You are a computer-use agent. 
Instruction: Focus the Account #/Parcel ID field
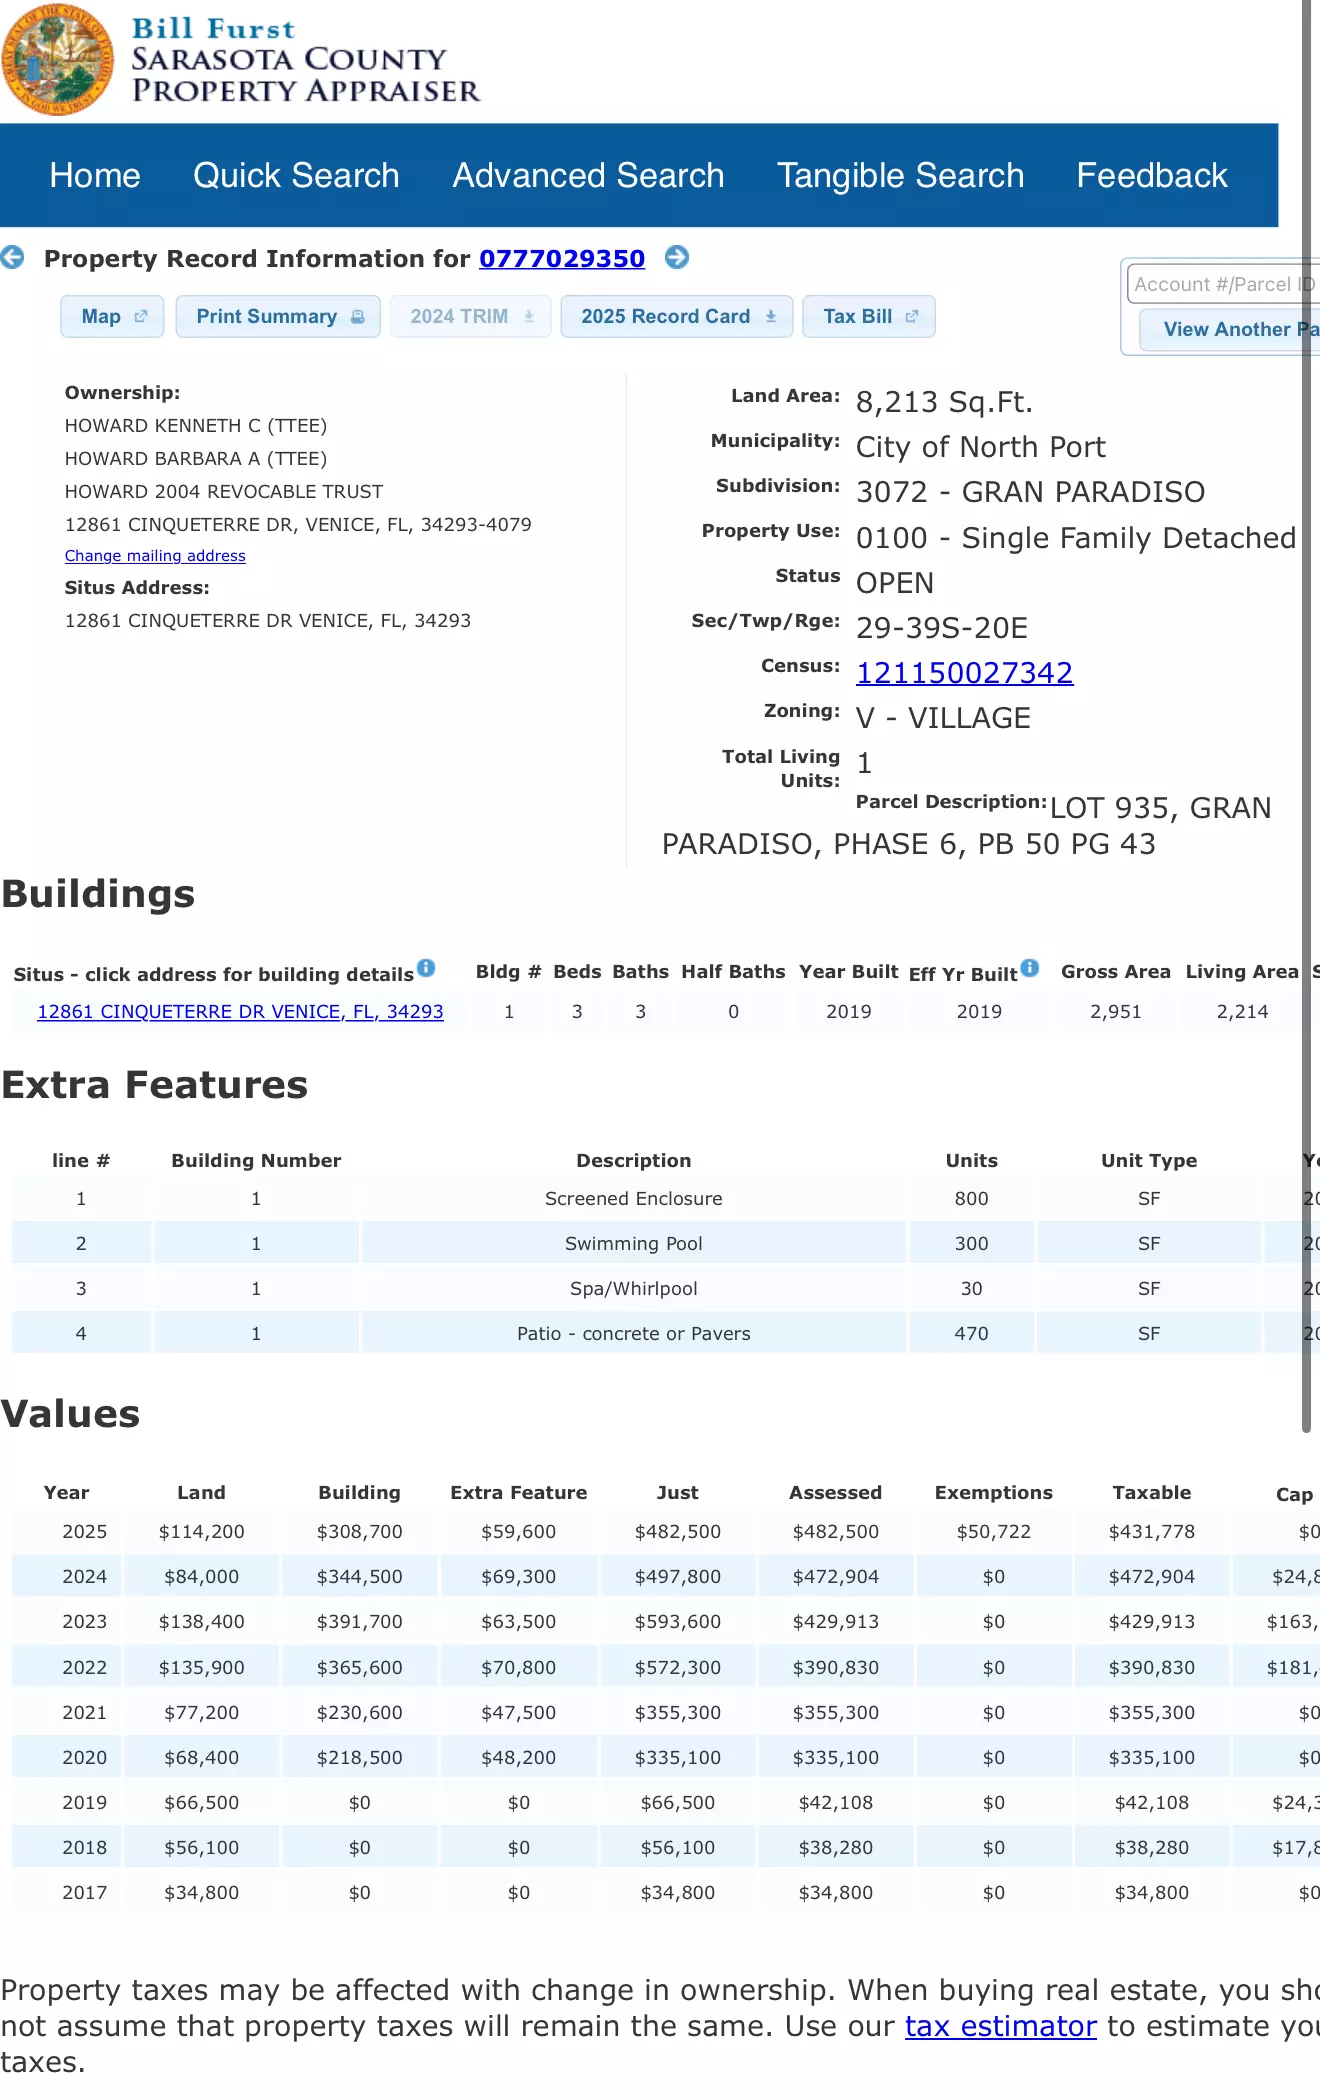pos(1224,284)
